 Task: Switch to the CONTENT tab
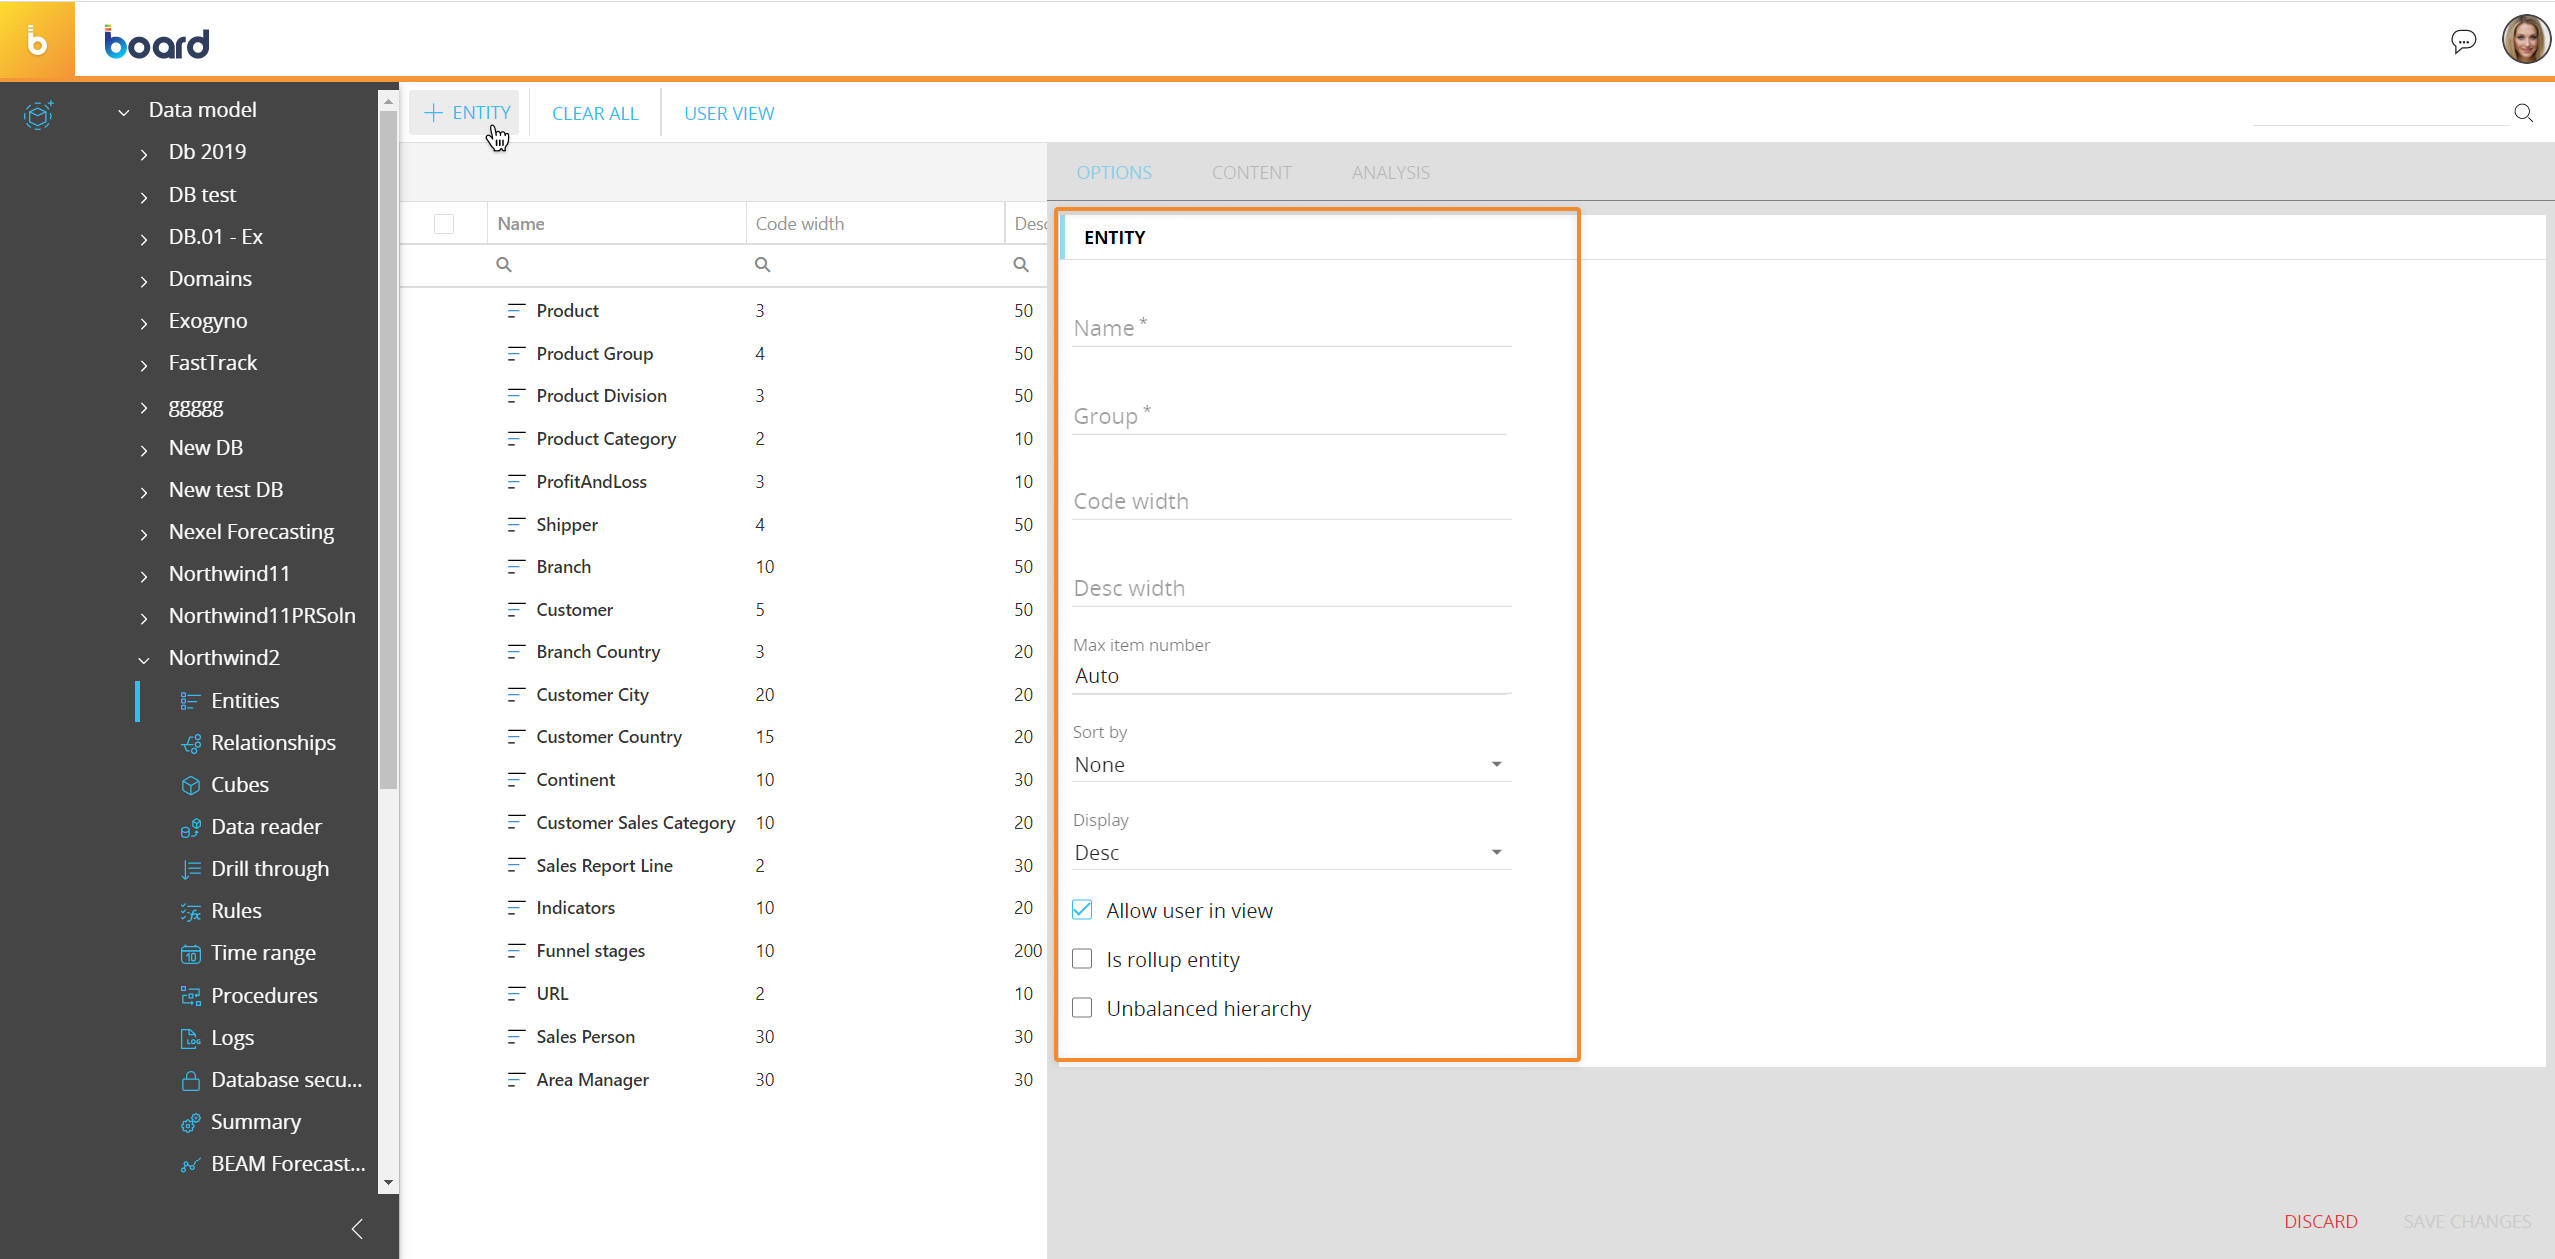pos(1251,172)
